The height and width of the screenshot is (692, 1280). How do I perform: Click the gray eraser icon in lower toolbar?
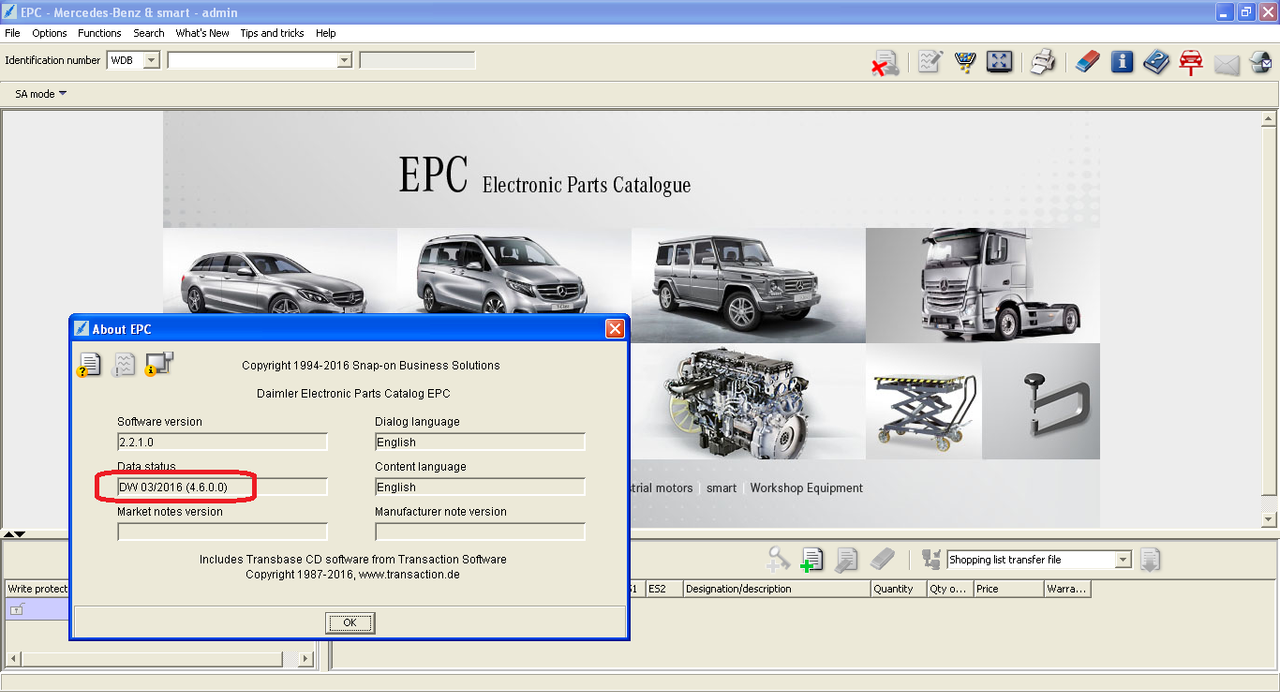click(x=881, y=559)
